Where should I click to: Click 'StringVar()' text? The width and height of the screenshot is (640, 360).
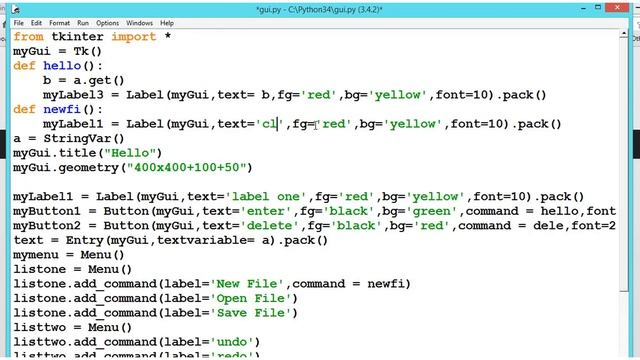click(x=84, y=139)
